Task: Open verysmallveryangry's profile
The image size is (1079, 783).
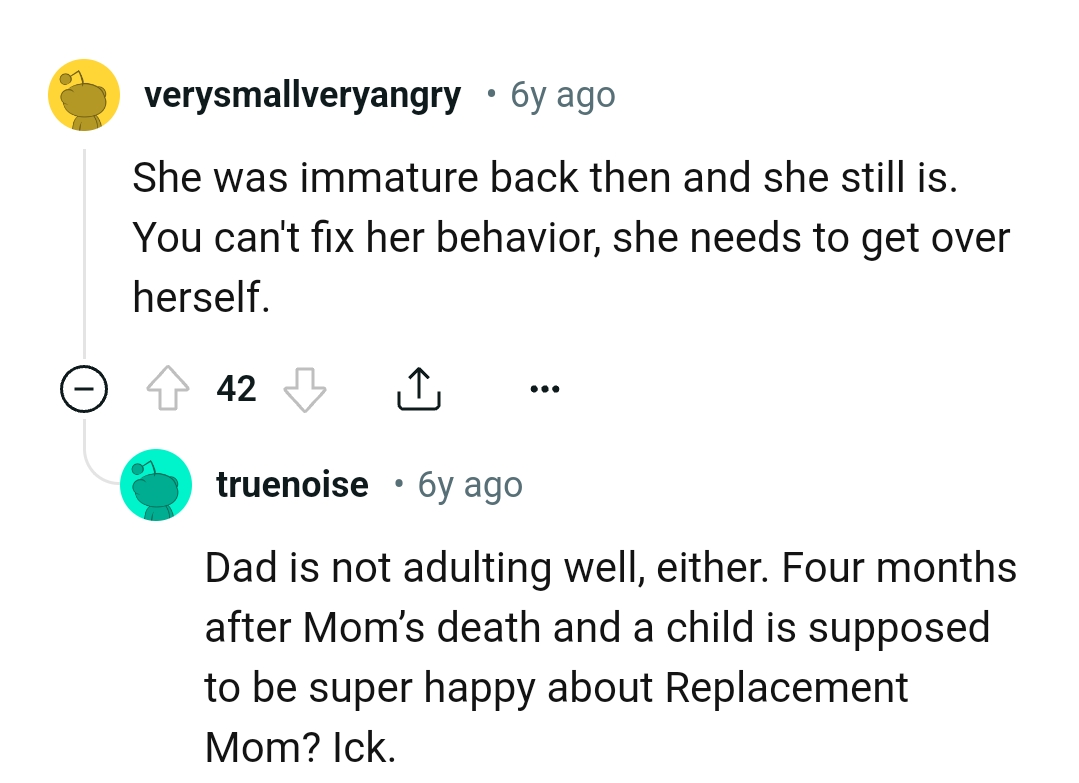Action: tap(303, 94)
